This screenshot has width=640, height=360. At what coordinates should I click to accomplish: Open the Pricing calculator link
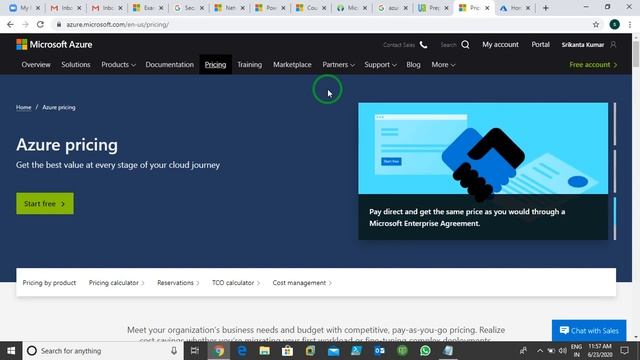pyautogui.click(x=116, y=283)
